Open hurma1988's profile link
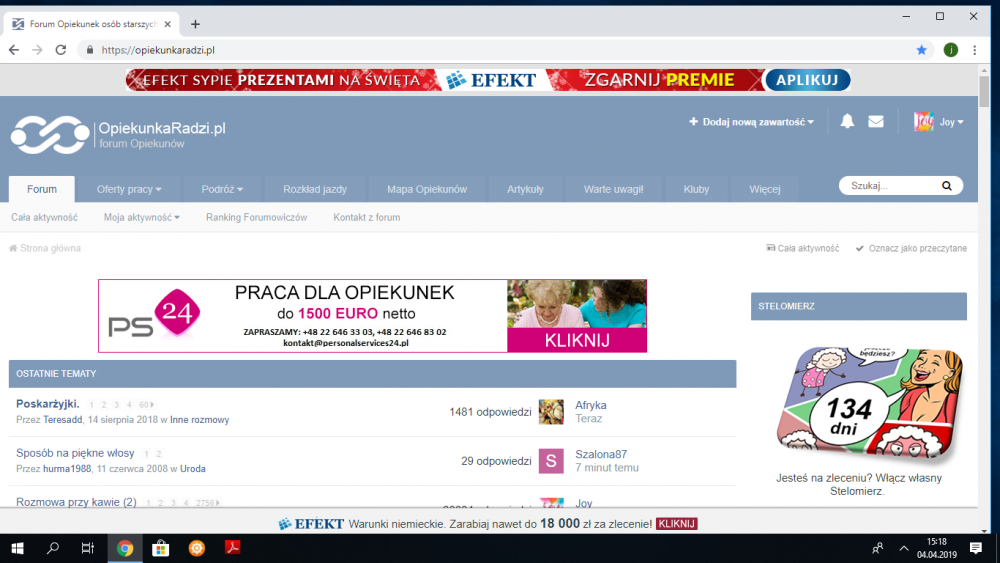 67,469
